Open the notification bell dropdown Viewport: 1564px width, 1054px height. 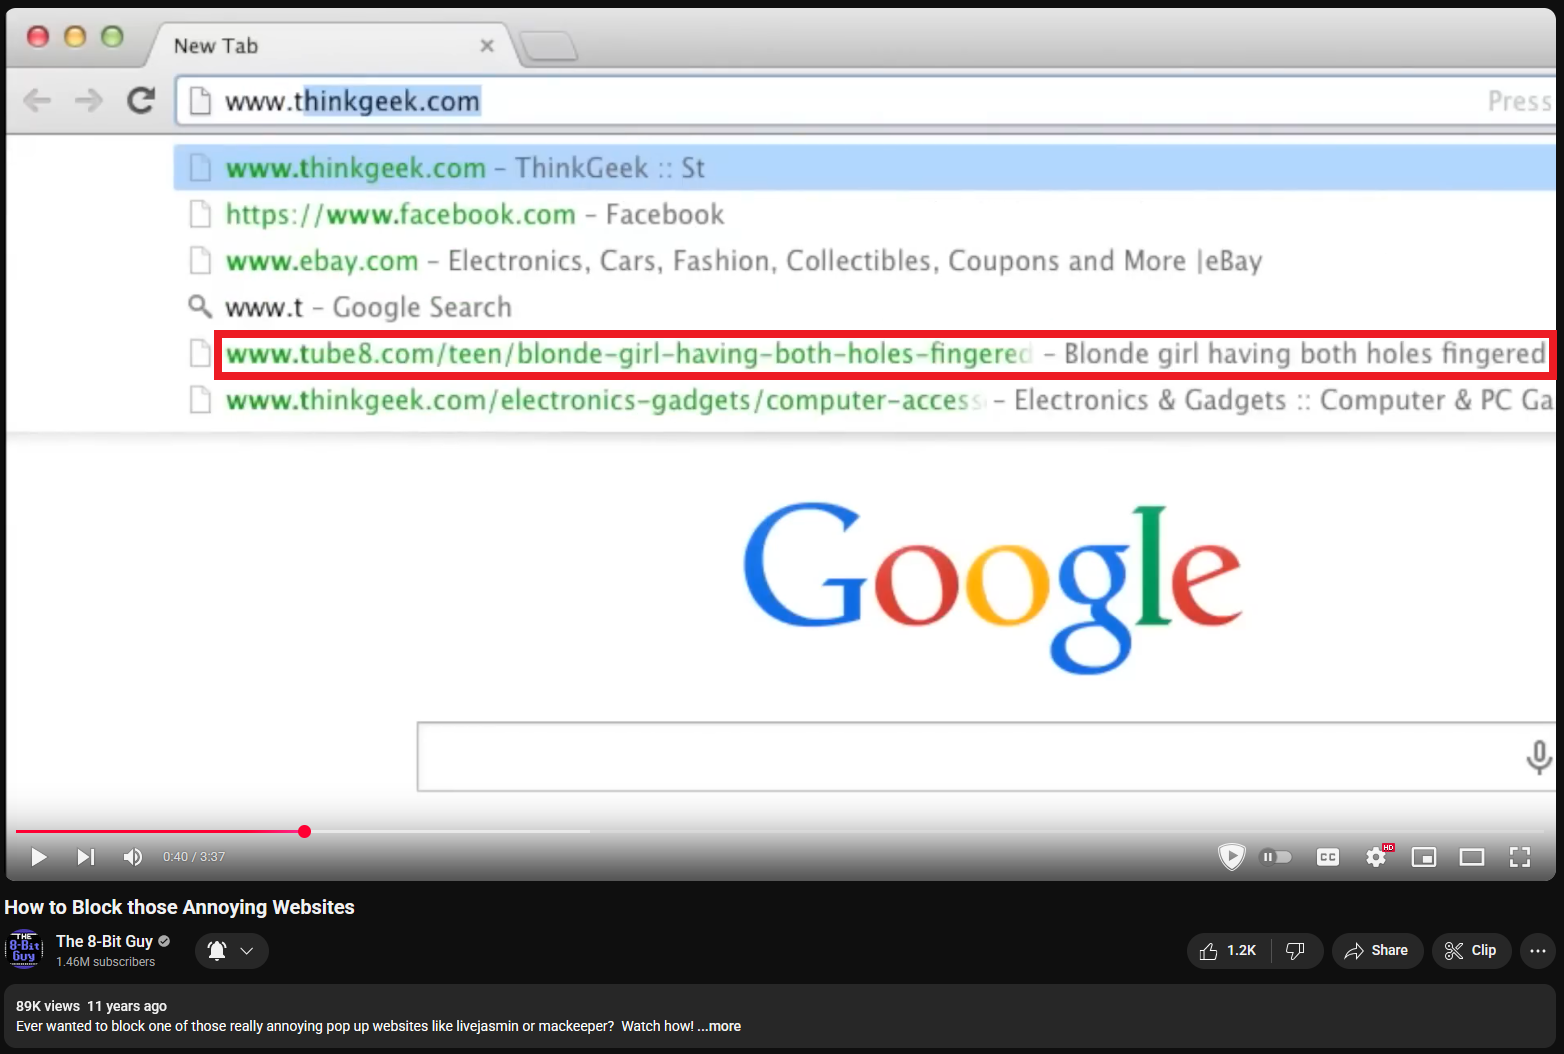point(231,951)
